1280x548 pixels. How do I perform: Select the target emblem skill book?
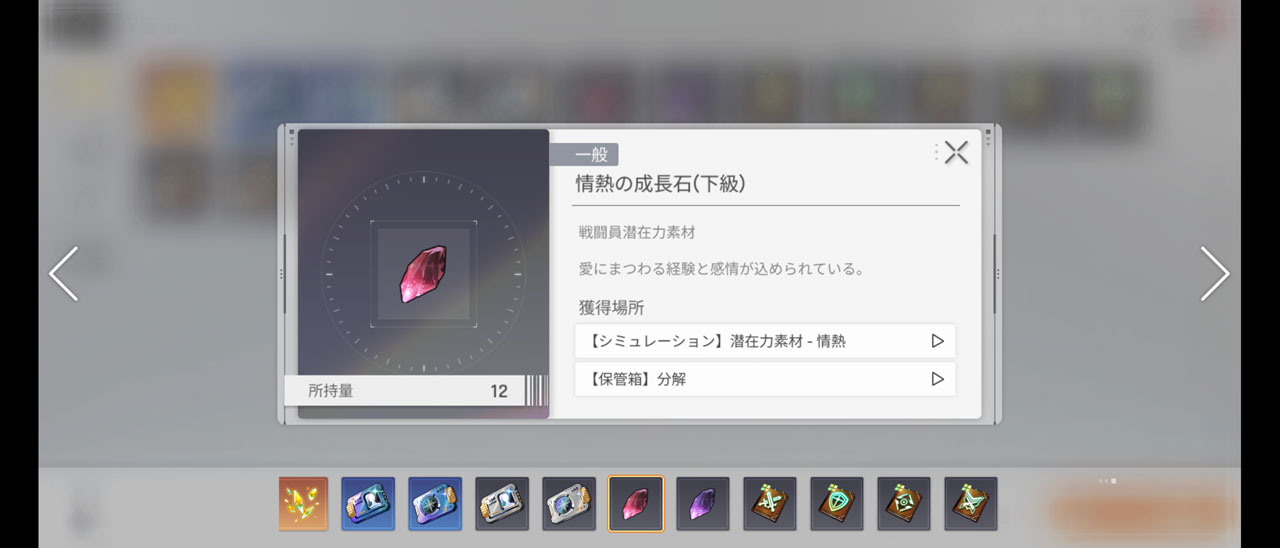904,504
